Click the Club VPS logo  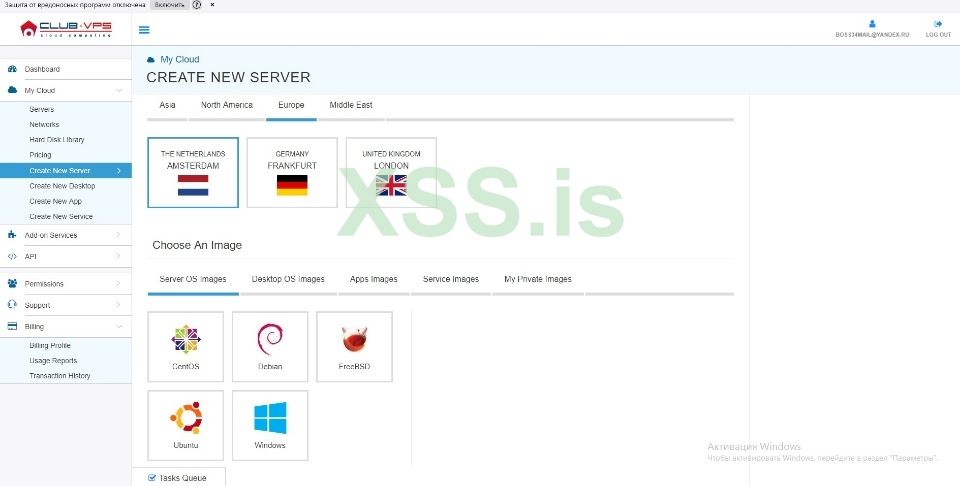coord(66,29)
